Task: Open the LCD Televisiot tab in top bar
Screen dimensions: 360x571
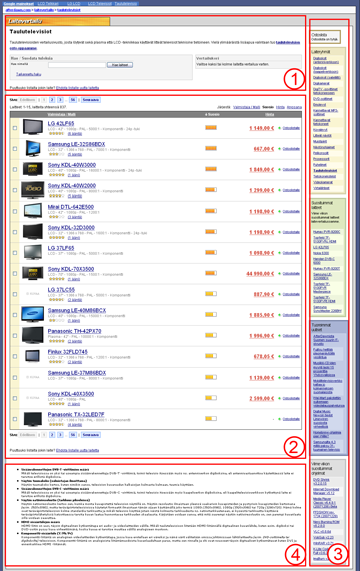Action: [x=99, y=3]
